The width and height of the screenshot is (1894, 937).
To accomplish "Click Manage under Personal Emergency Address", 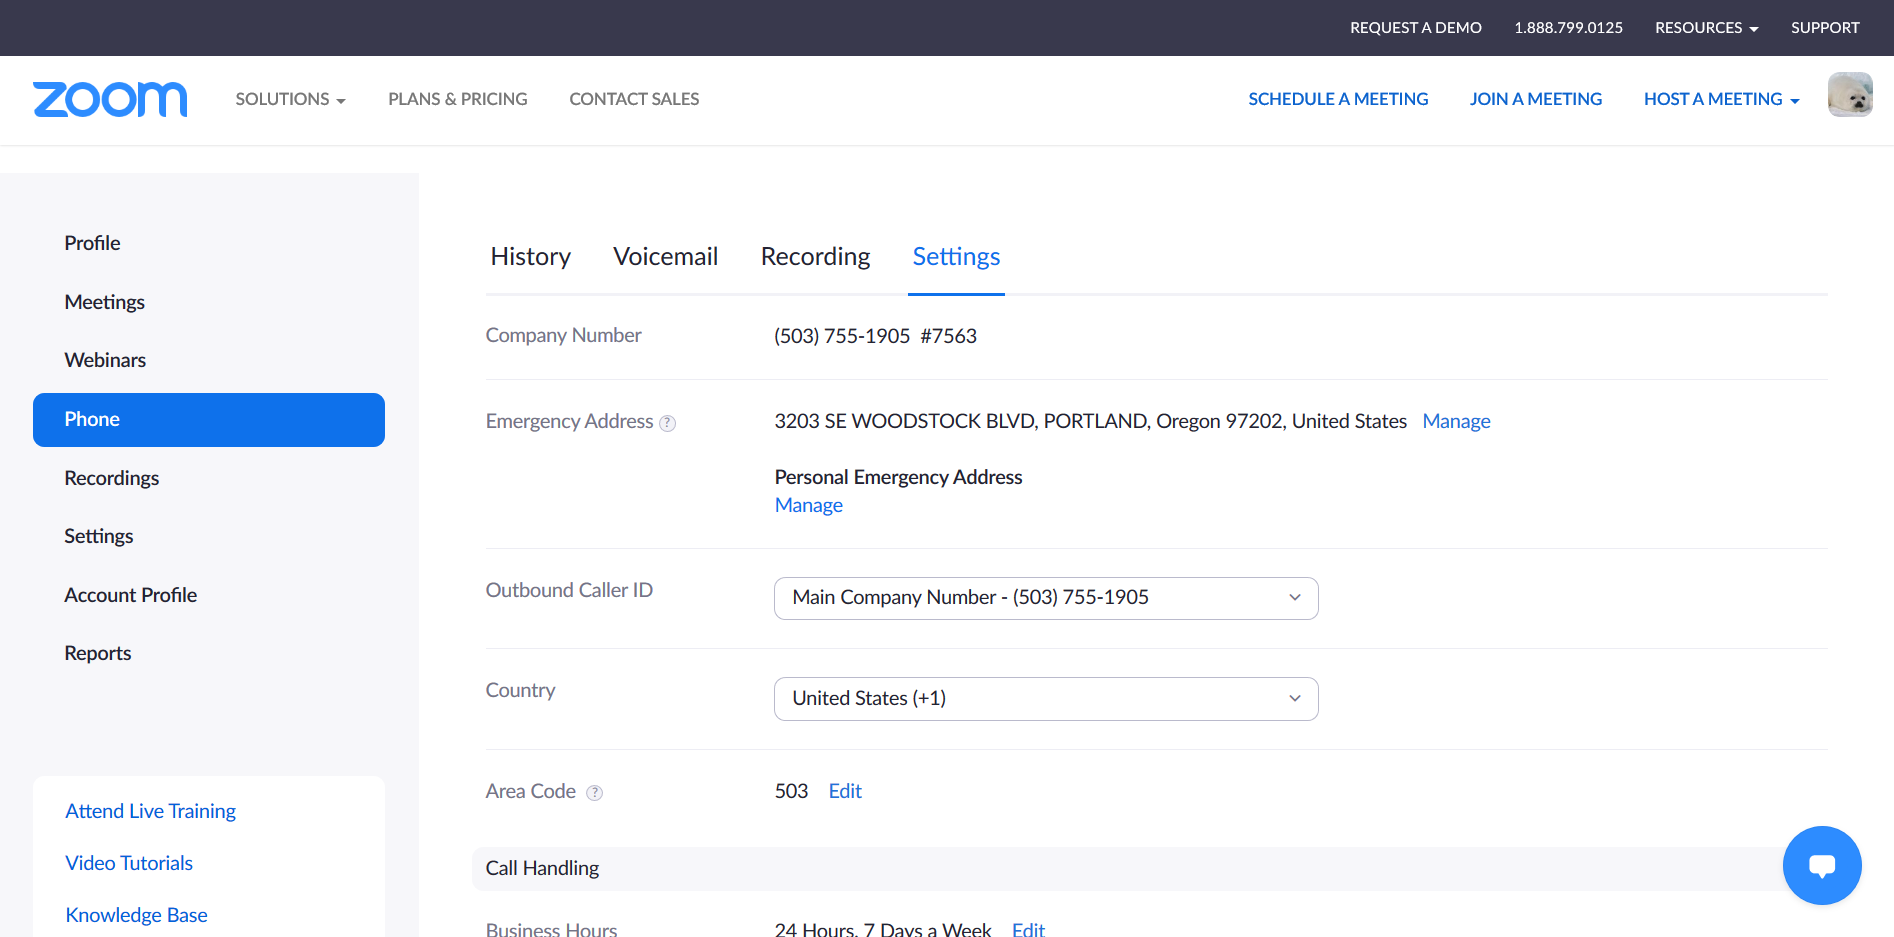I will point(808,505).
